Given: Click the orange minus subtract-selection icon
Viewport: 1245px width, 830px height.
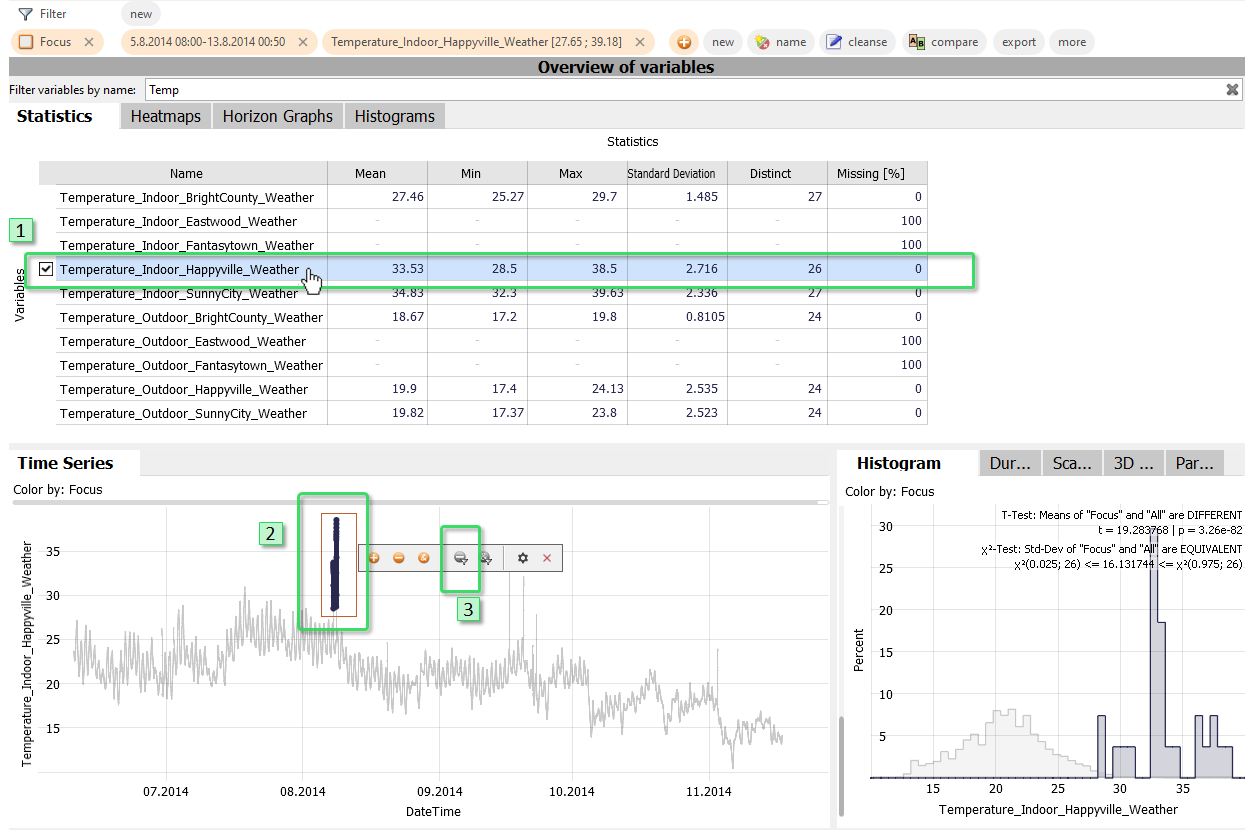Looking at the screenshot, I should [398, 558].
